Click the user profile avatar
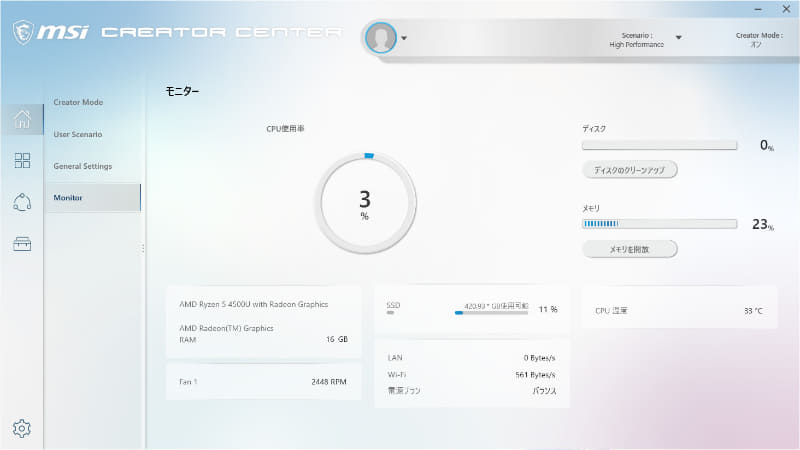This screenshot has height=450, width=800. pyautogui.click(x=381, y=38)
